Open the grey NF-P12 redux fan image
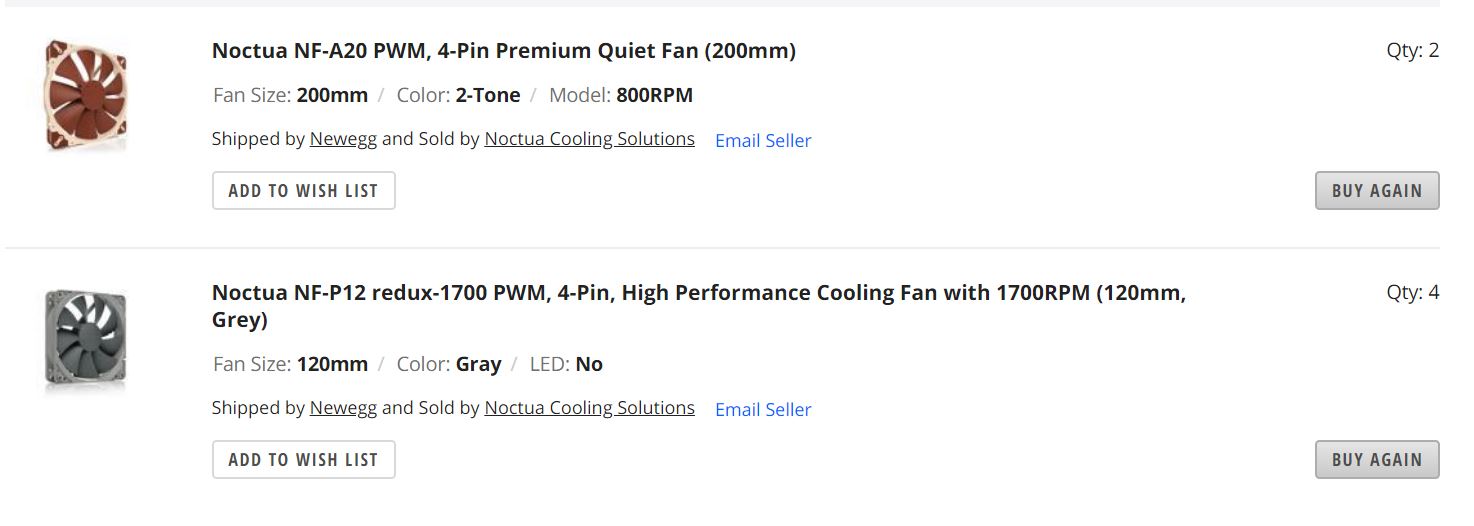 coord(86,339)
